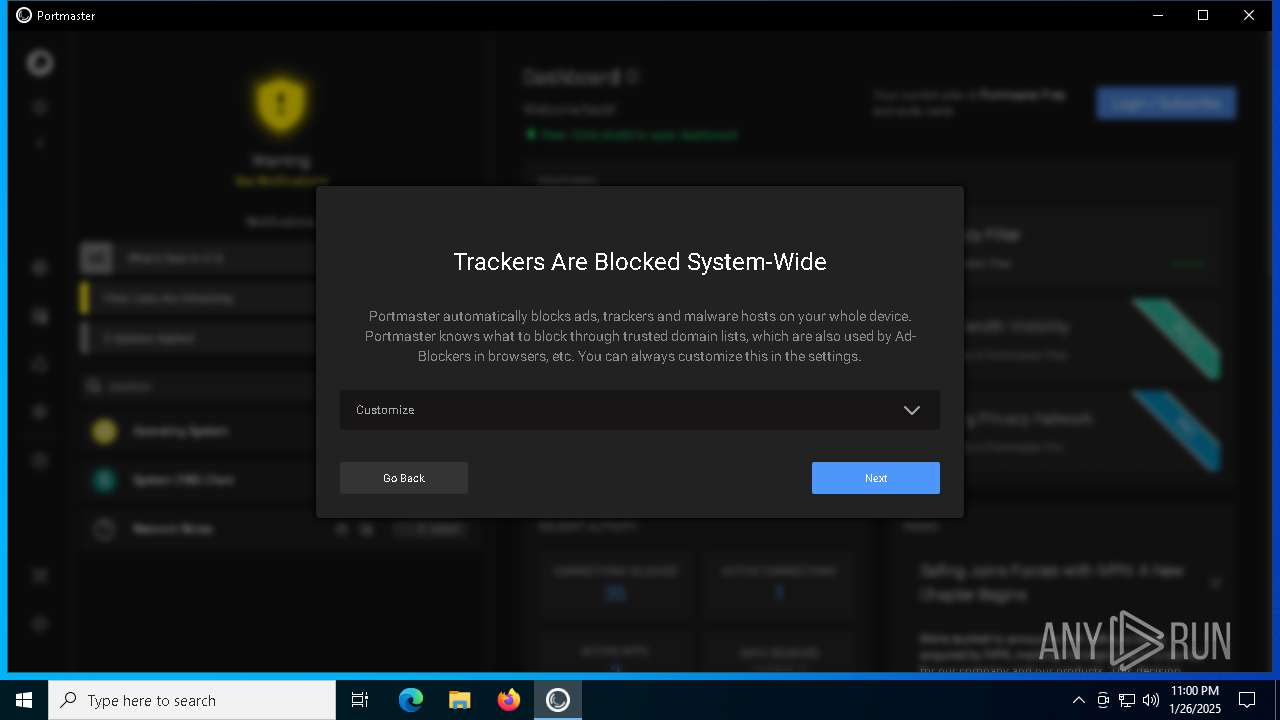Close the Portmaster window

click(x=1249, y=15)
